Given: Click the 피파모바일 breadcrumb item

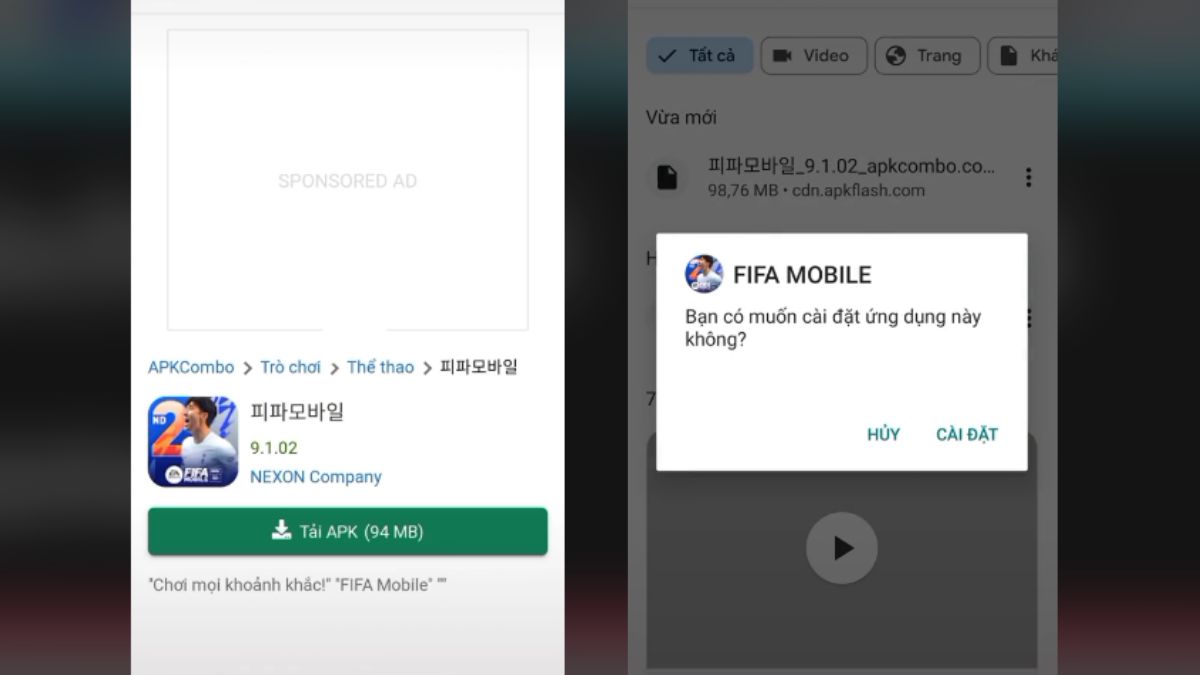Looking at the screenshot, I should click(479, 367).
